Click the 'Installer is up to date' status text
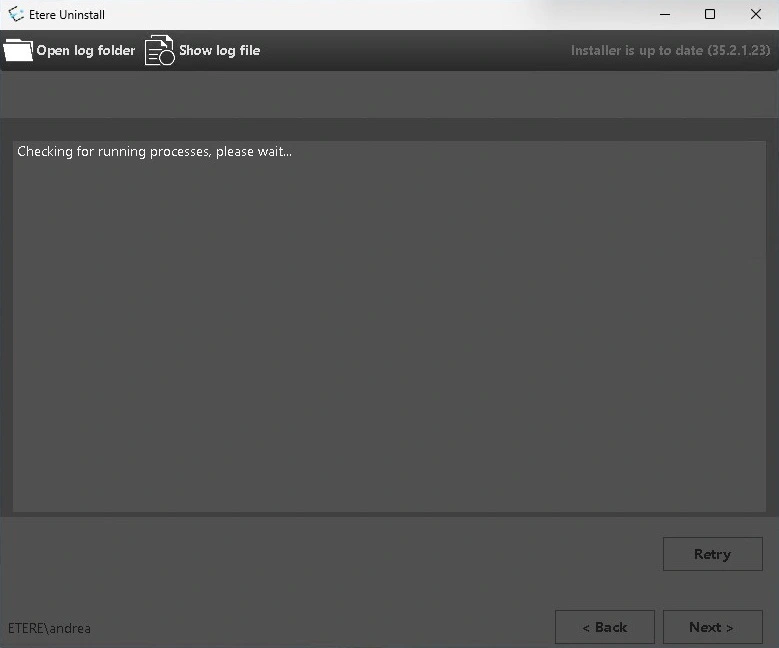Screen dimensions: 779x648 tap(636, 50)
